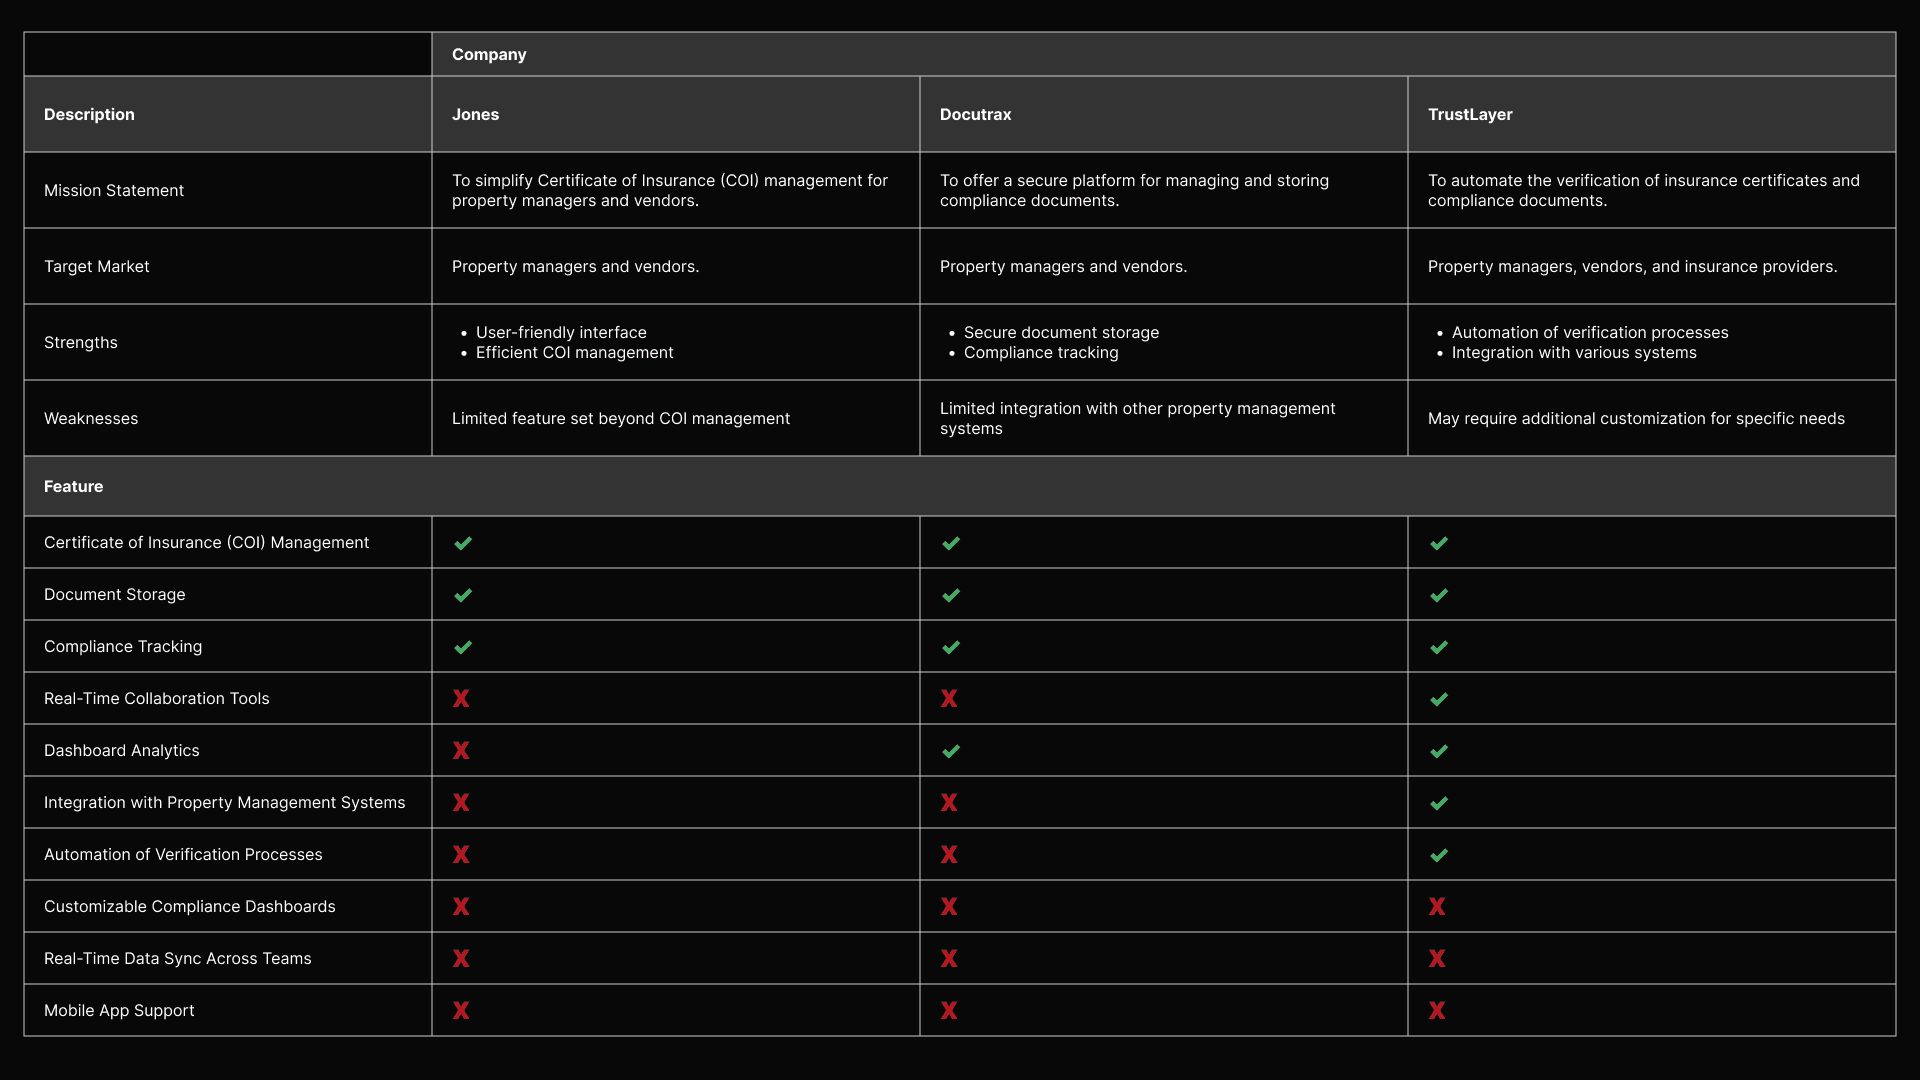This screenshot has width=1920, height=1080.
Task: Select Jones target market "Property managers and vendors."
Action: (x=576, y=266)
